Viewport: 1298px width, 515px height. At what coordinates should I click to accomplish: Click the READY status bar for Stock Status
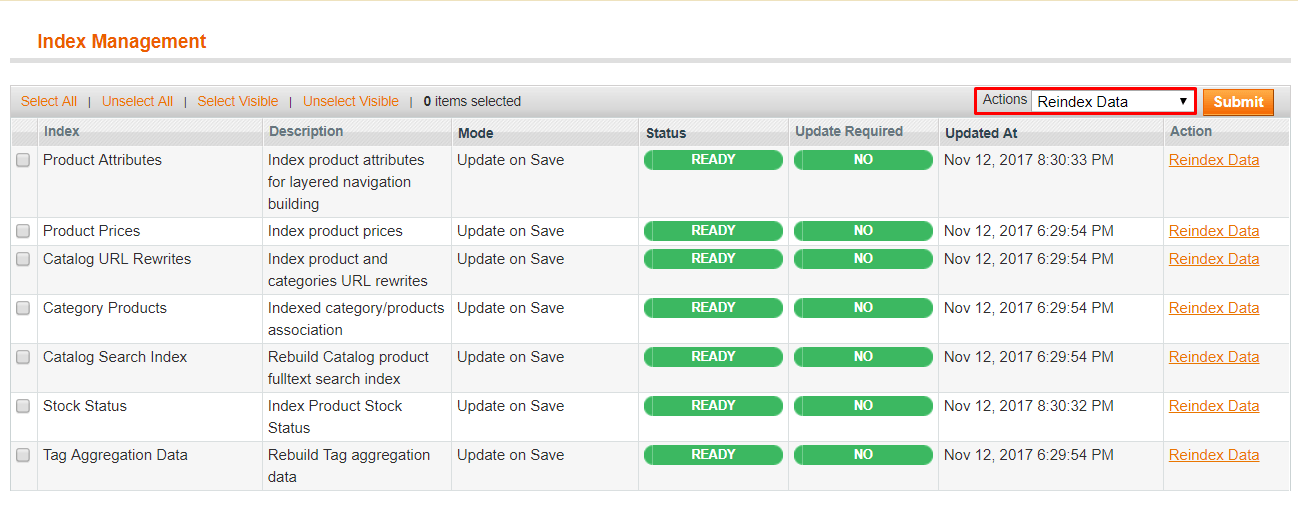point(713,406)
